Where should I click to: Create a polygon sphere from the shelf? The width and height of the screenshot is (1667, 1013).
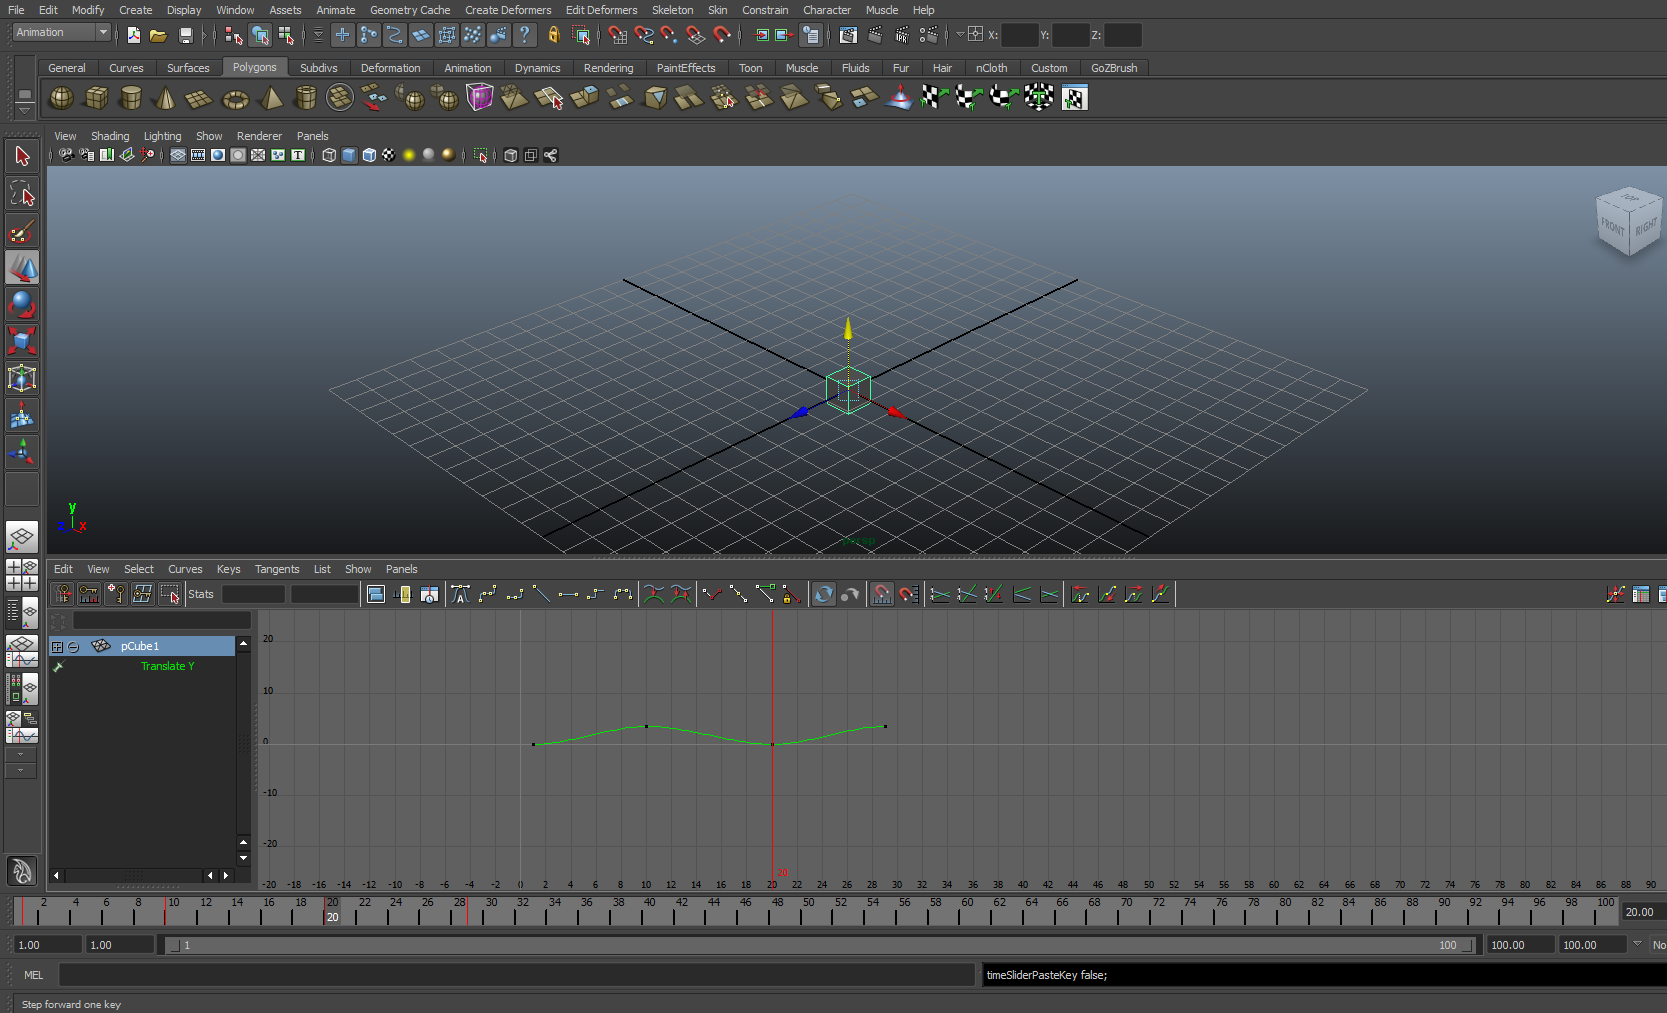(x=61, y=98)
